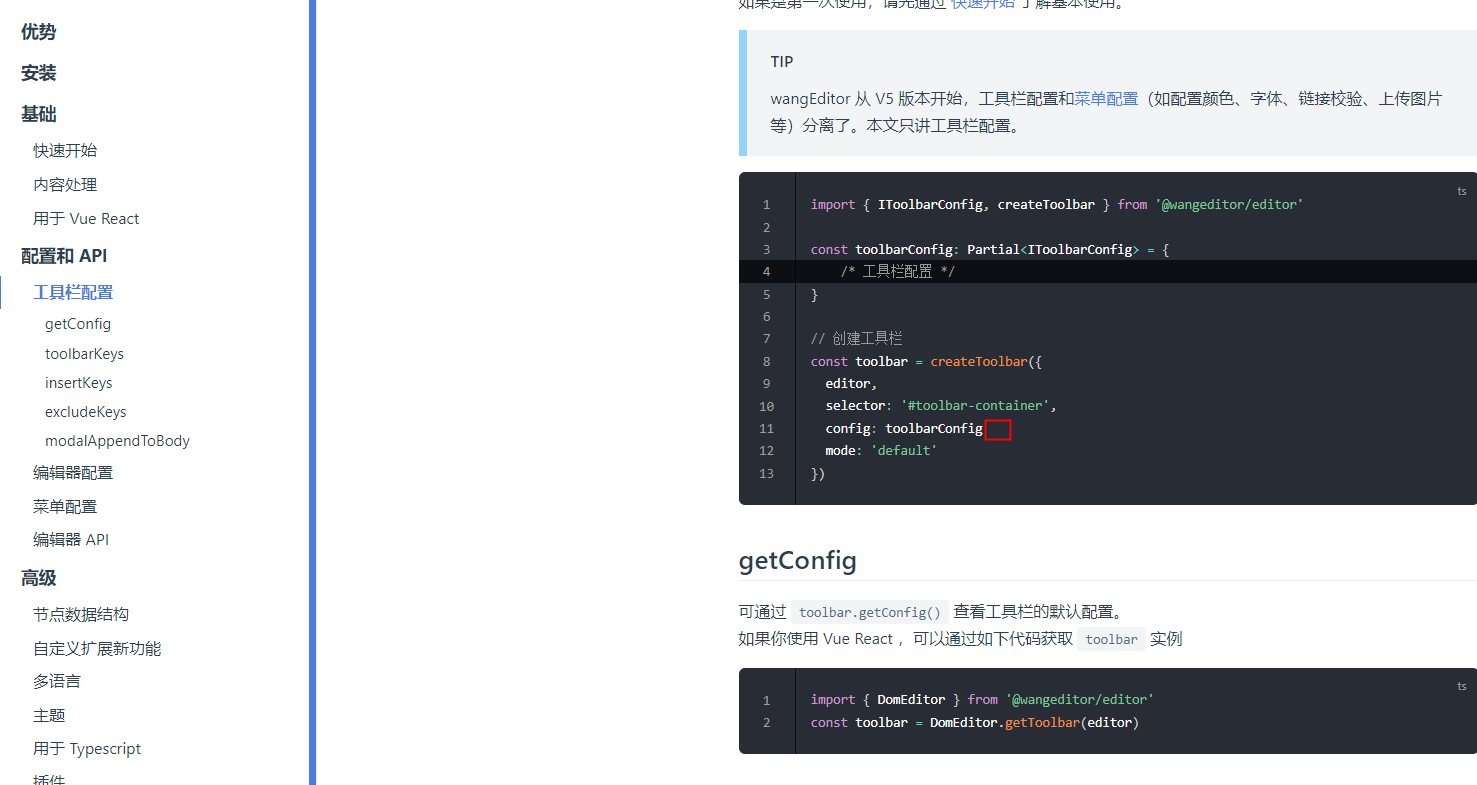Select the red-boxed area after toolbarConfig

coord(998,428)
